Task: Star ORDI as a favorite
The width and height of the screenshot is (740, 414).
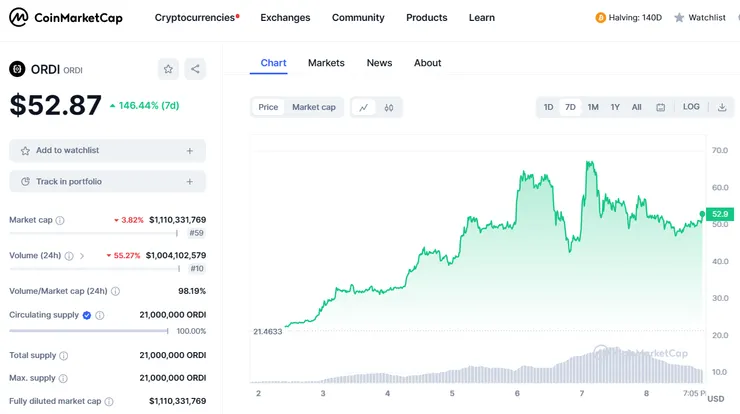Action: (x=168, y=69)
